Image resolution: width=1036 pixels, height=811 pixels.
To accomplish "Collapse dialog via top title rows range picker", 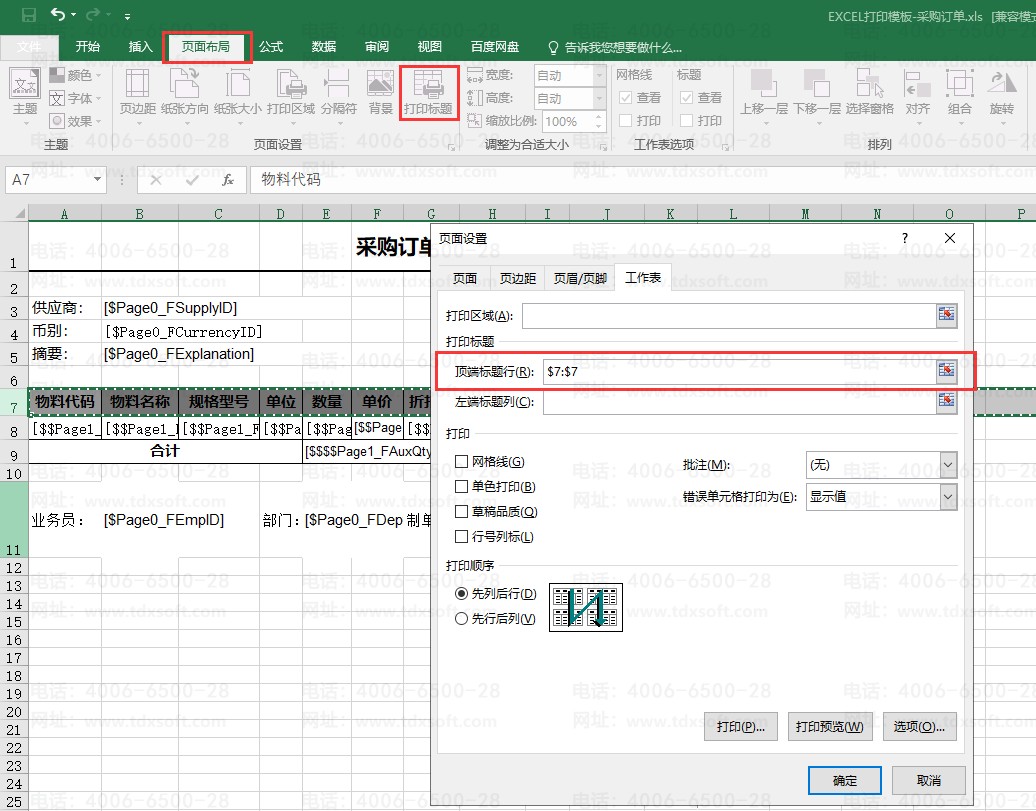I will click(x=946, y=371).
